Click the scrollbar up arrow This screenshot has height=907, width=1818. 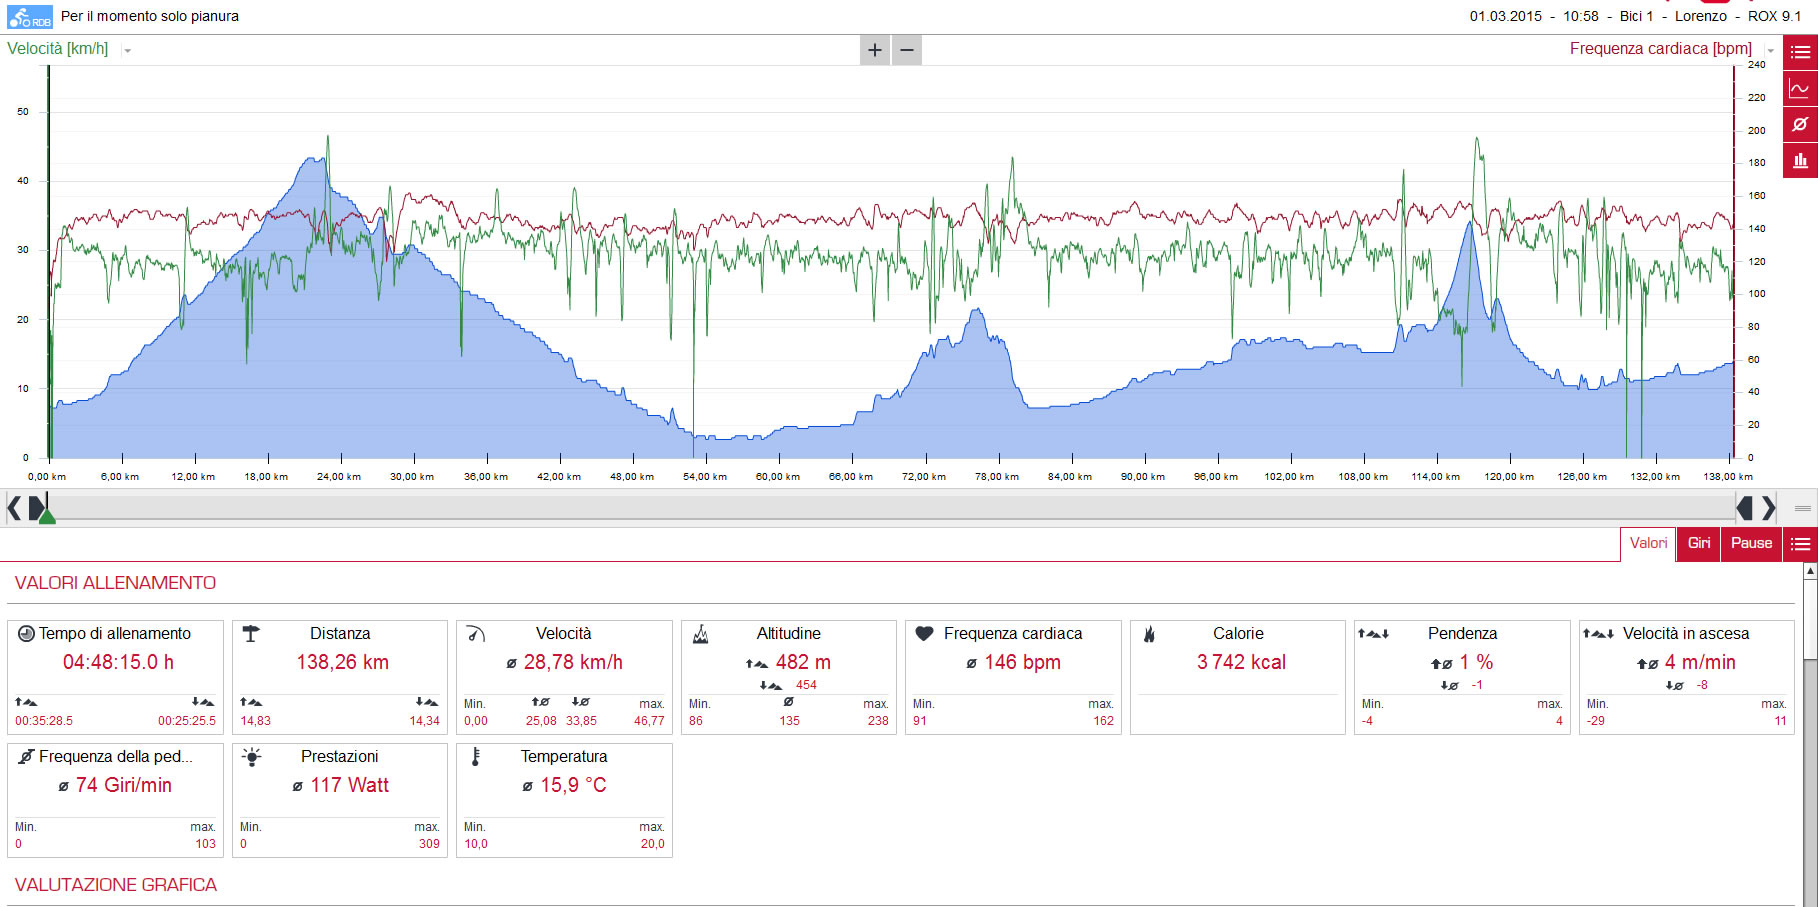point(1810,571)
